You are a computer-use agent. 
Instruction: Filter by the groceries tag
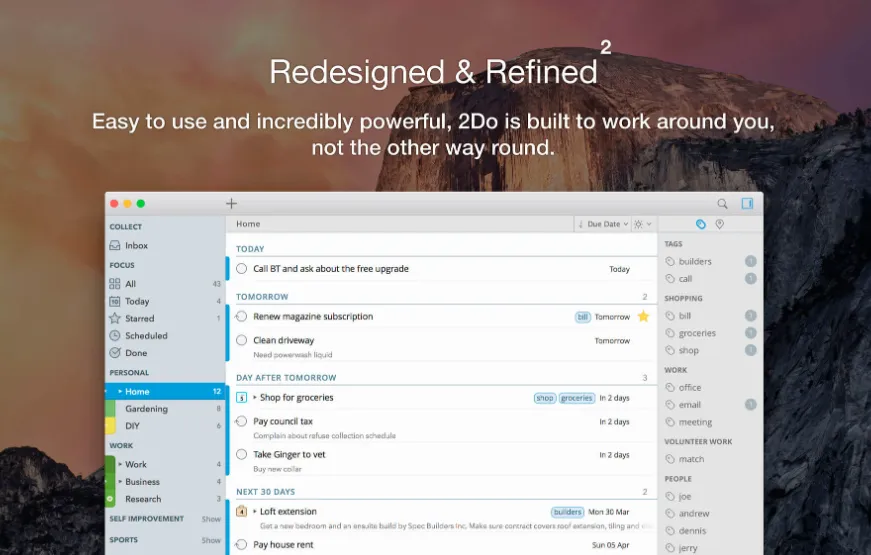697,333
